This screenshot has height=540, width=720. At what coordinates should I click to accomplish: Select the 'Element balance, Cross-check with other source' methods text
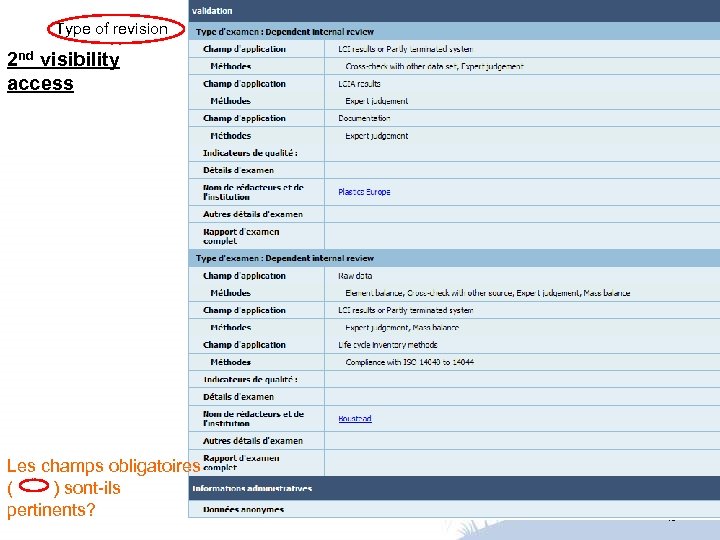(488, 292)
